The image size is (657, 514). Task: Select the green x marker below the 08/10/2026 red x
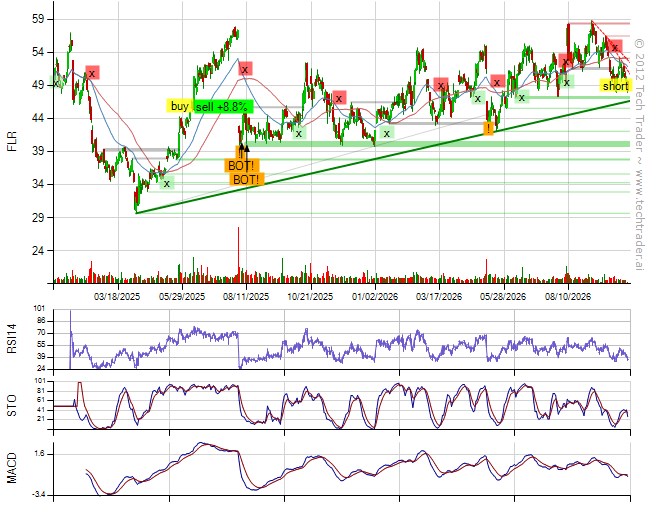(x=567, y=82)
